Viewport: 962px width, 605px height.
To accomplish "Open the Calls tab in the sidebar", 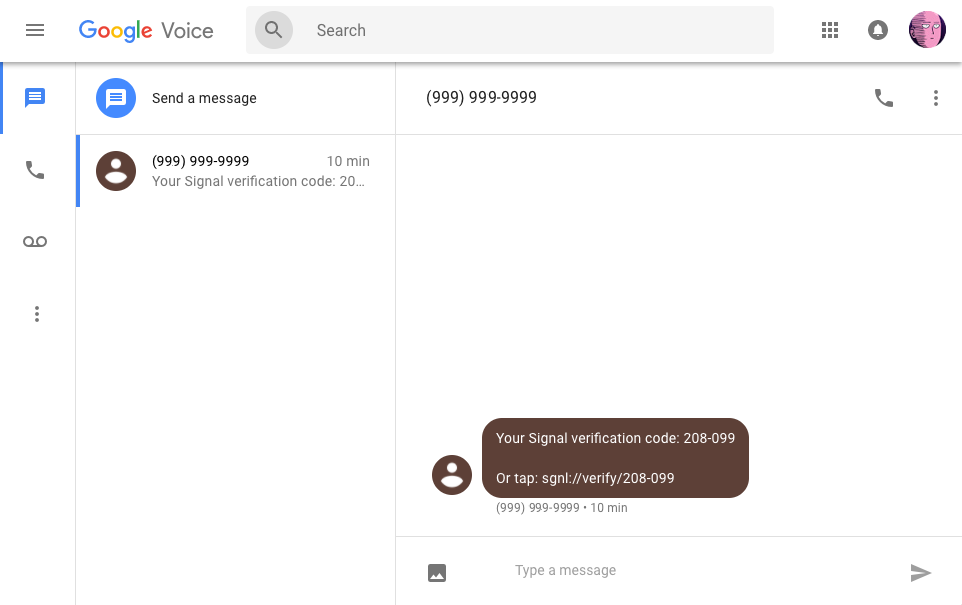I will tap(36, 170).
